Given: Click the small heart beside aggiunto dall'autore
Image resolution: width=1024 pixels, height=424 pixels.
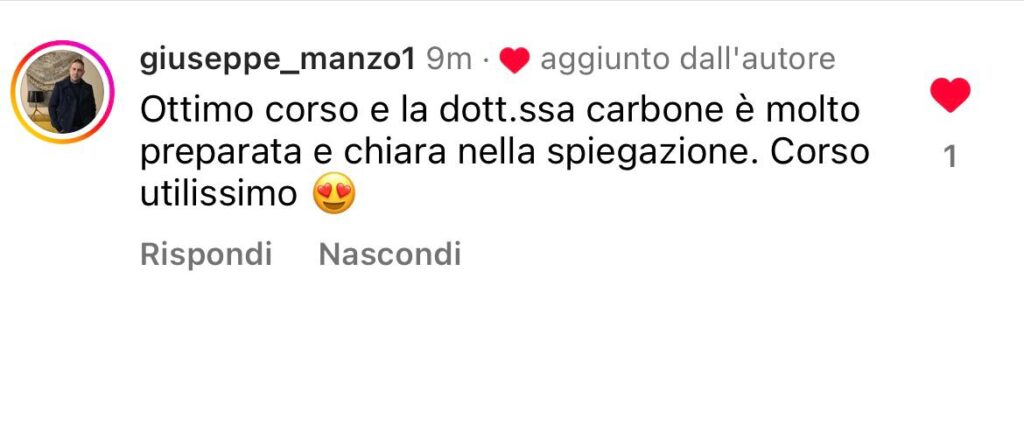Looking at the screenshot, I should (x=515, y=61).
